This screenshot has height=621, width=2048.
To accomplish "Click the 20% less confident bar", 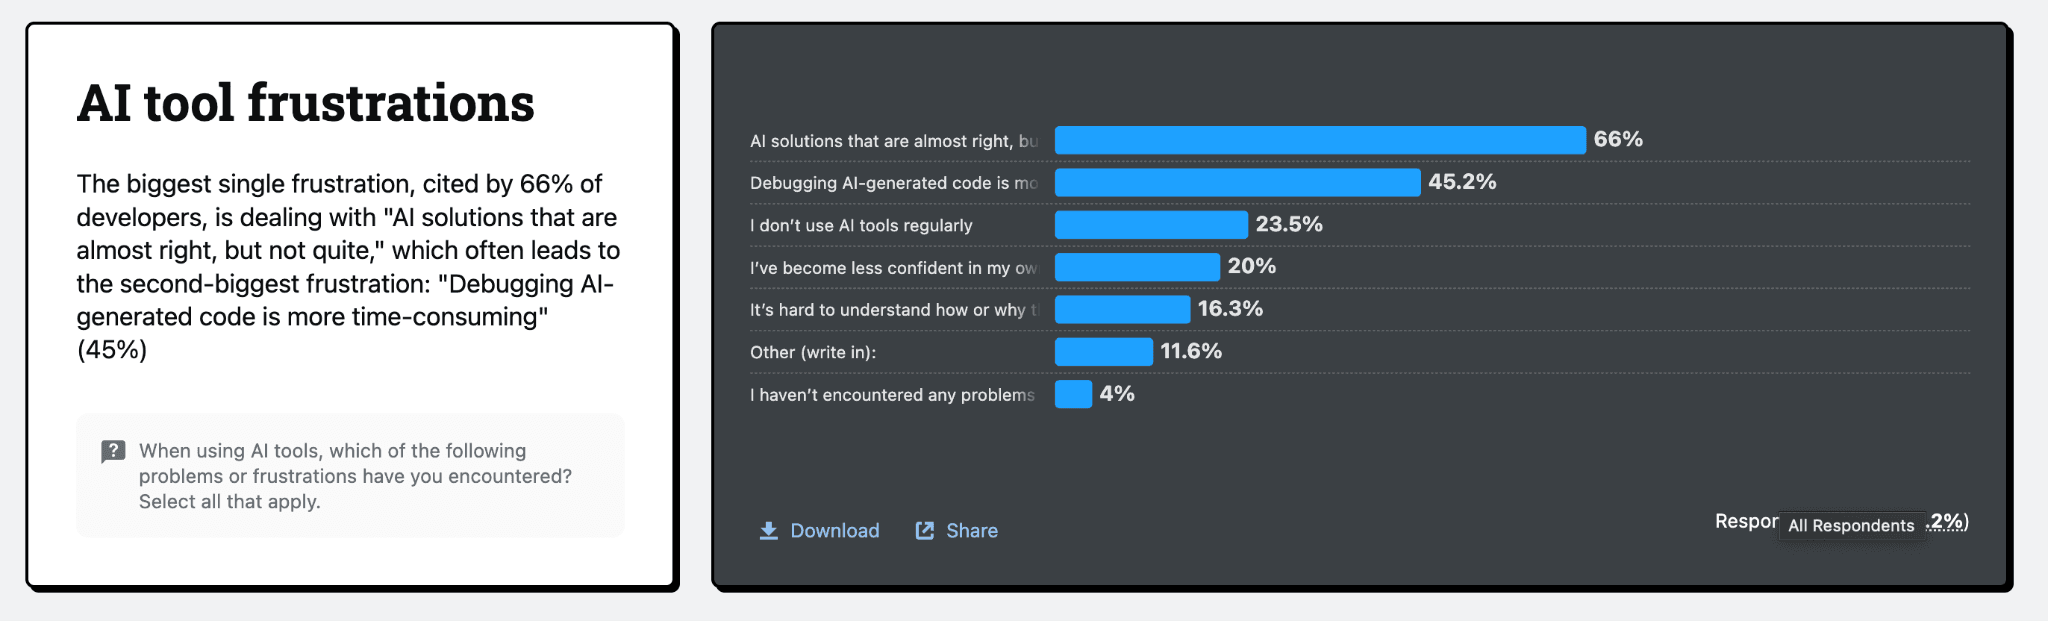I will [1137, 267].
